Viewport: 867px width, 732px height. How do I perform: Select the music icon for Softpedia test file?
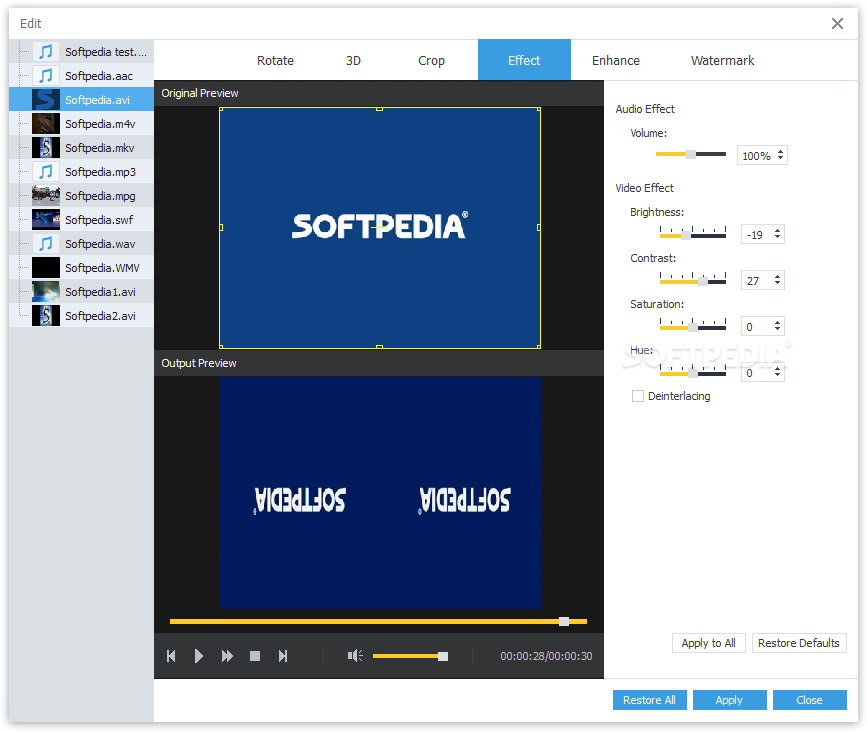(x=46, y=51)
